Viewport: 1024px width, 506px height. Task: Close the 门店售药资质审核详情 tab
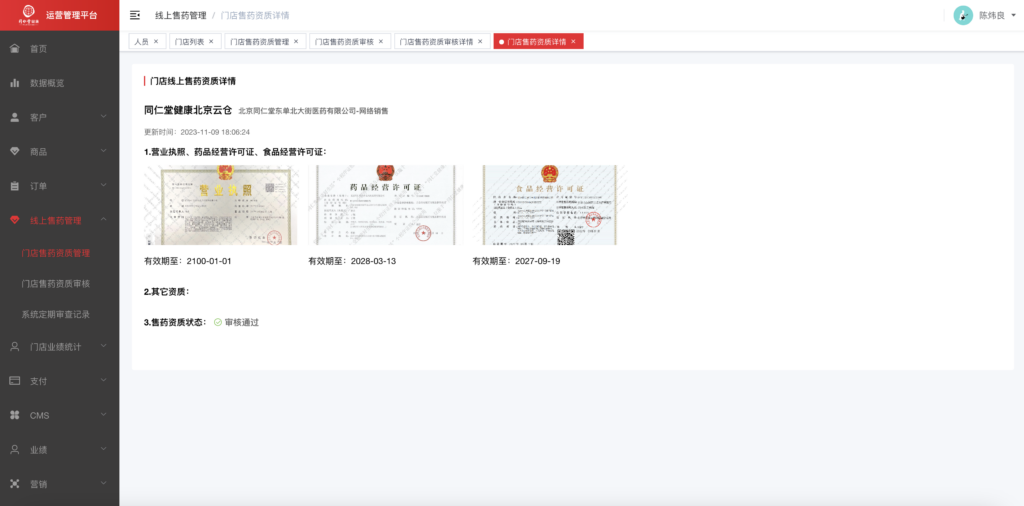480,41
